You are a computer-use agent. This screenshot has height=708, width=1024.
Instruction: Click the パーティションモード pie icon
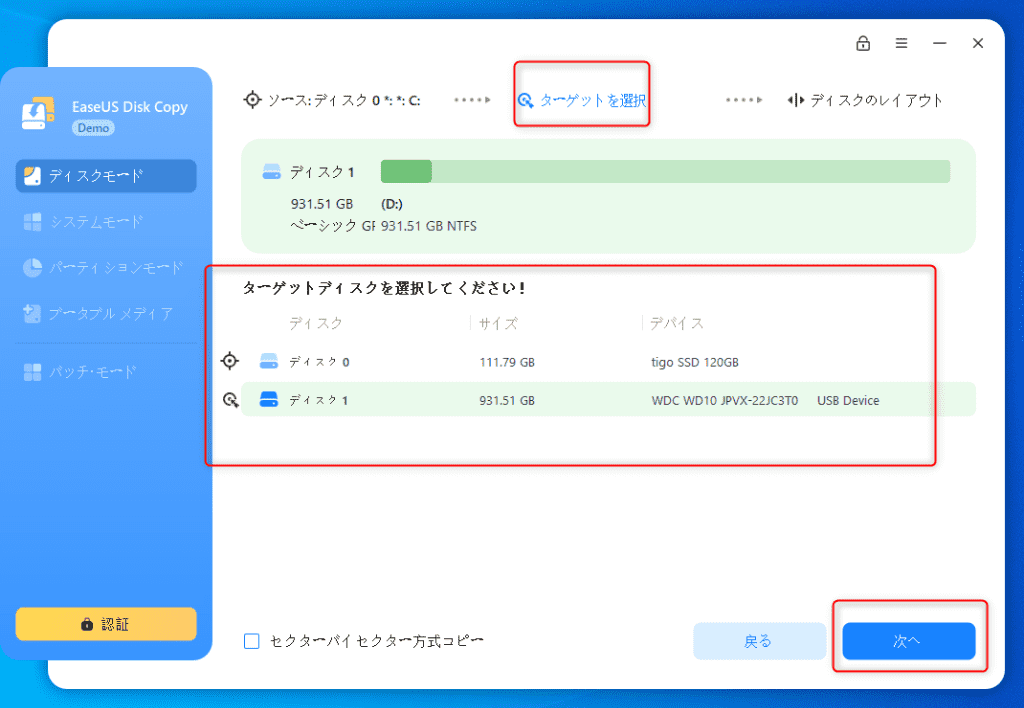[32, 268]
